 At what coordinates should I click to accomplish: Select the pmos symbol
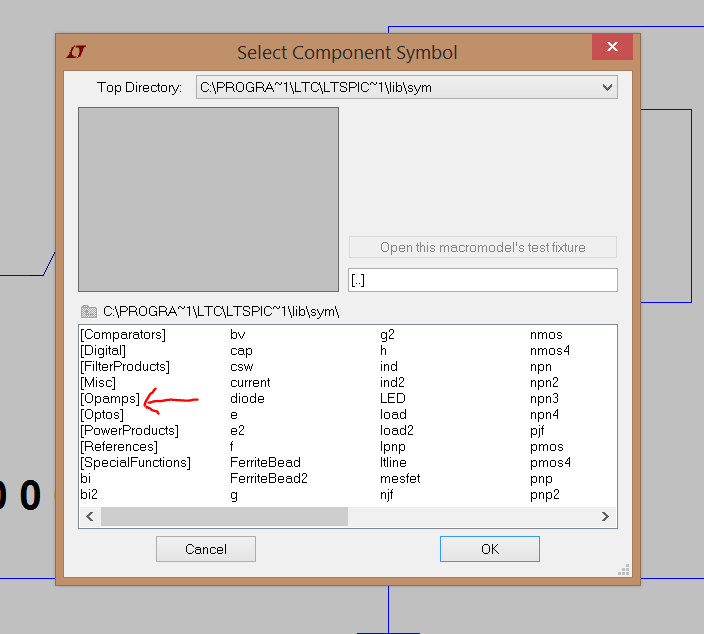coord(546,448)
